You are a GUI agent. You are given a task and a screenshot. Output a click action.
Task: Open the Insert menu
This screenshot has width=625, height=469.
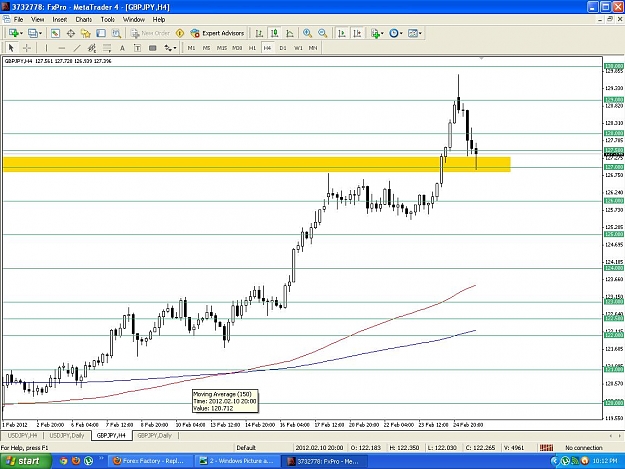click(60, 20)
